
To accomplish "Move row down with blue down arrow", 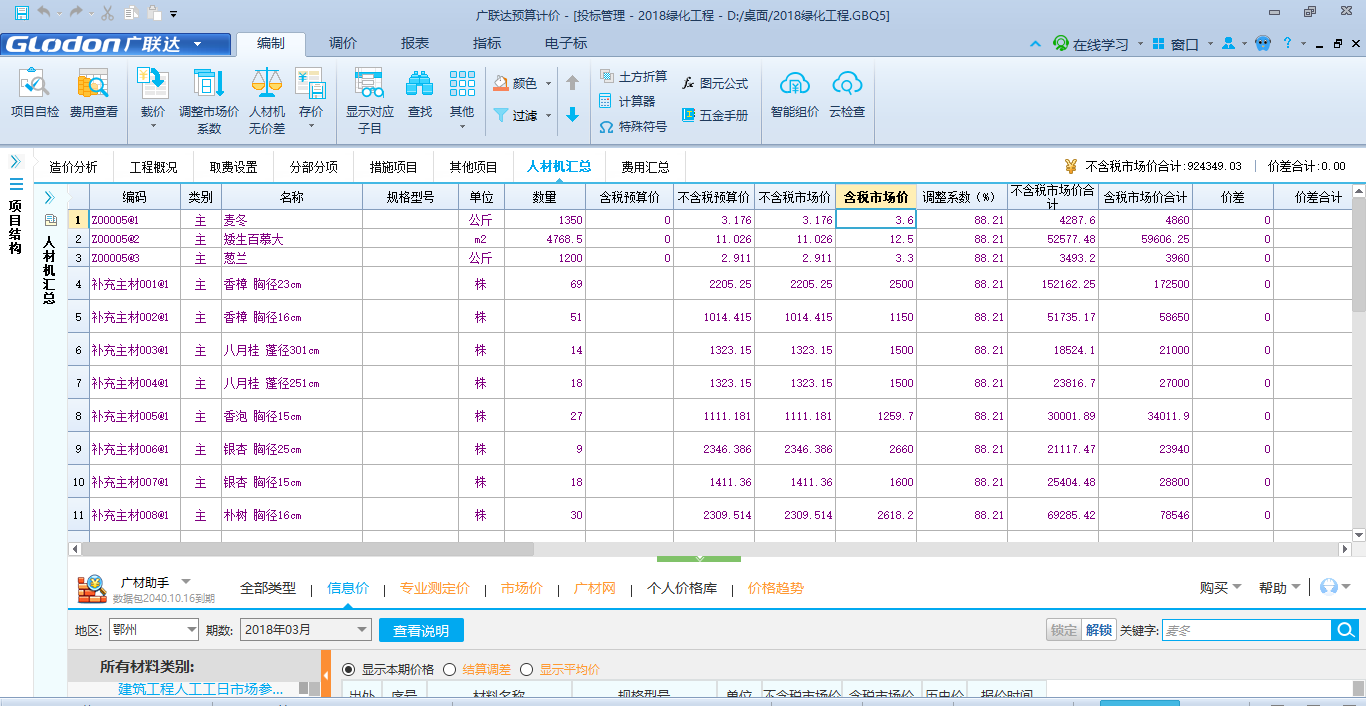I will (572, 115).
